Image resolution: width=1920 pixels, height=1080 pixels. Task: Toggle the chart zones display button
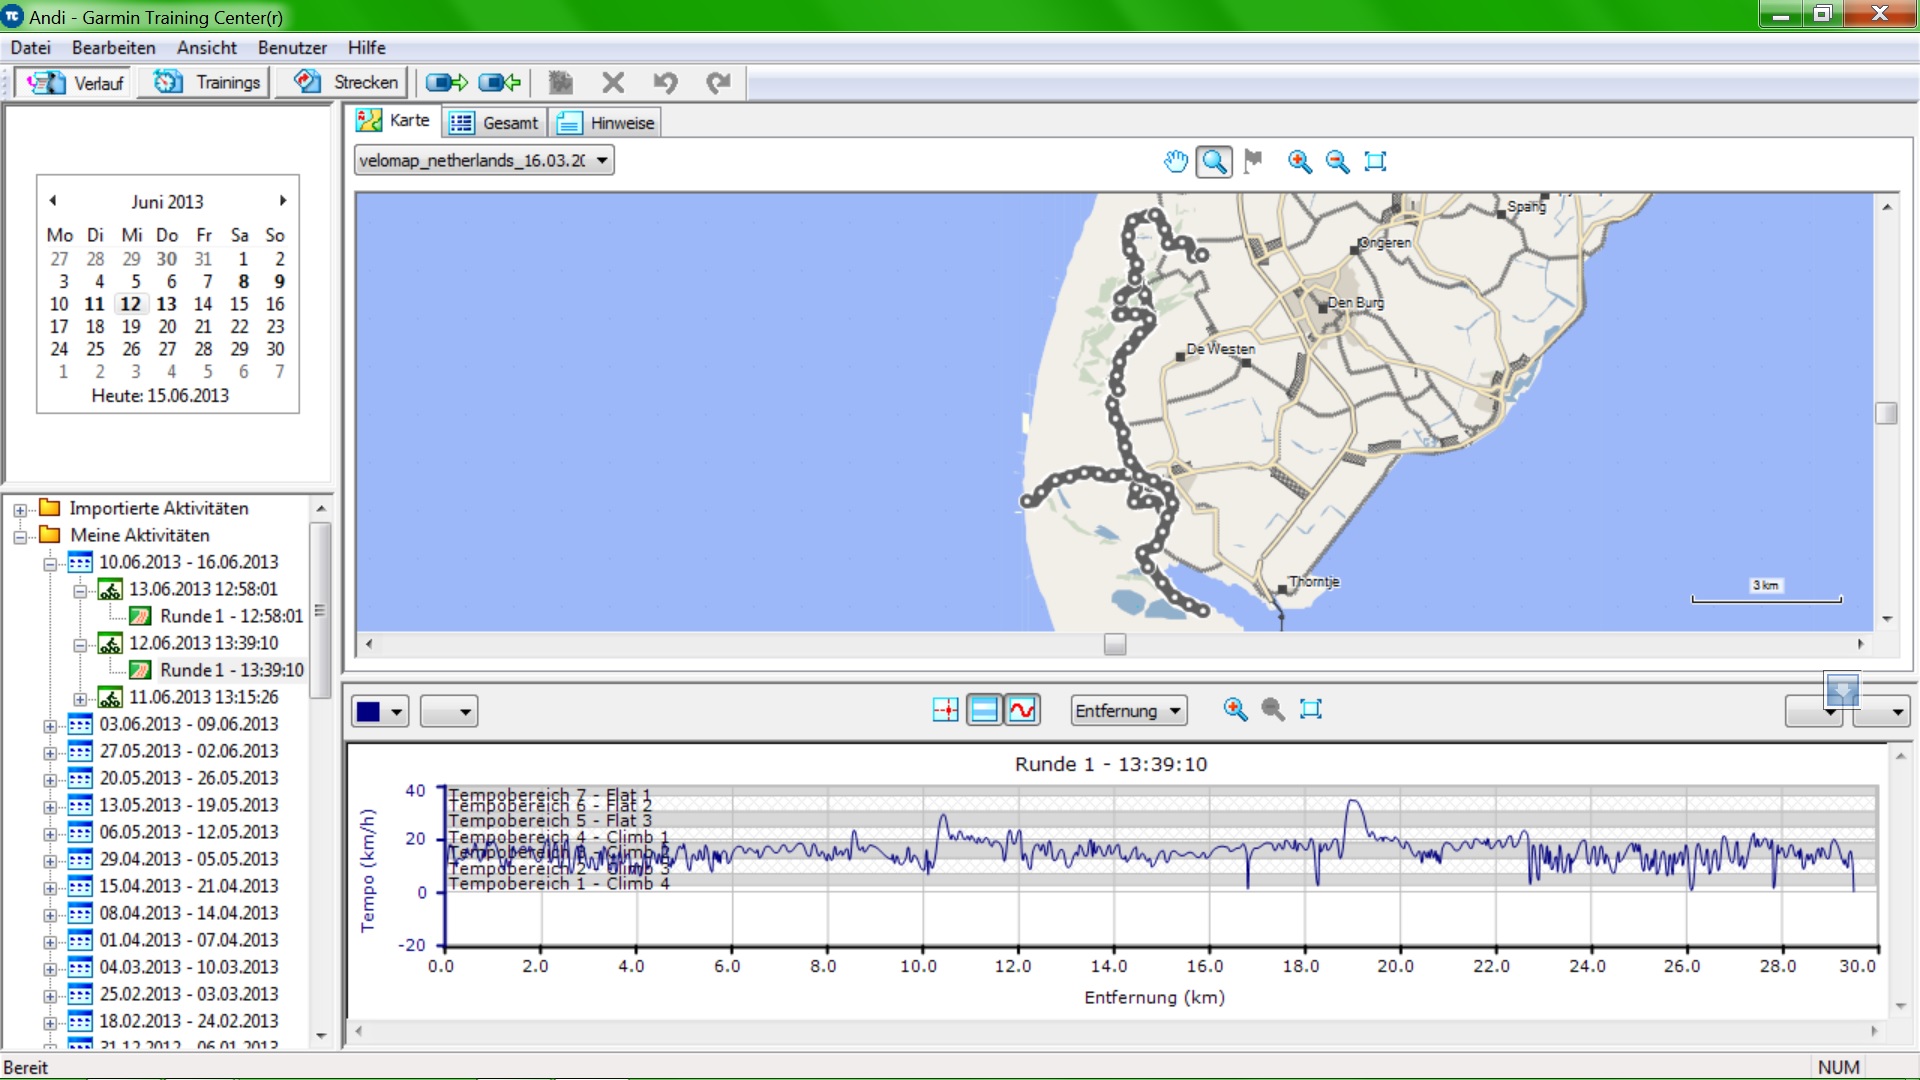(984, 710)
